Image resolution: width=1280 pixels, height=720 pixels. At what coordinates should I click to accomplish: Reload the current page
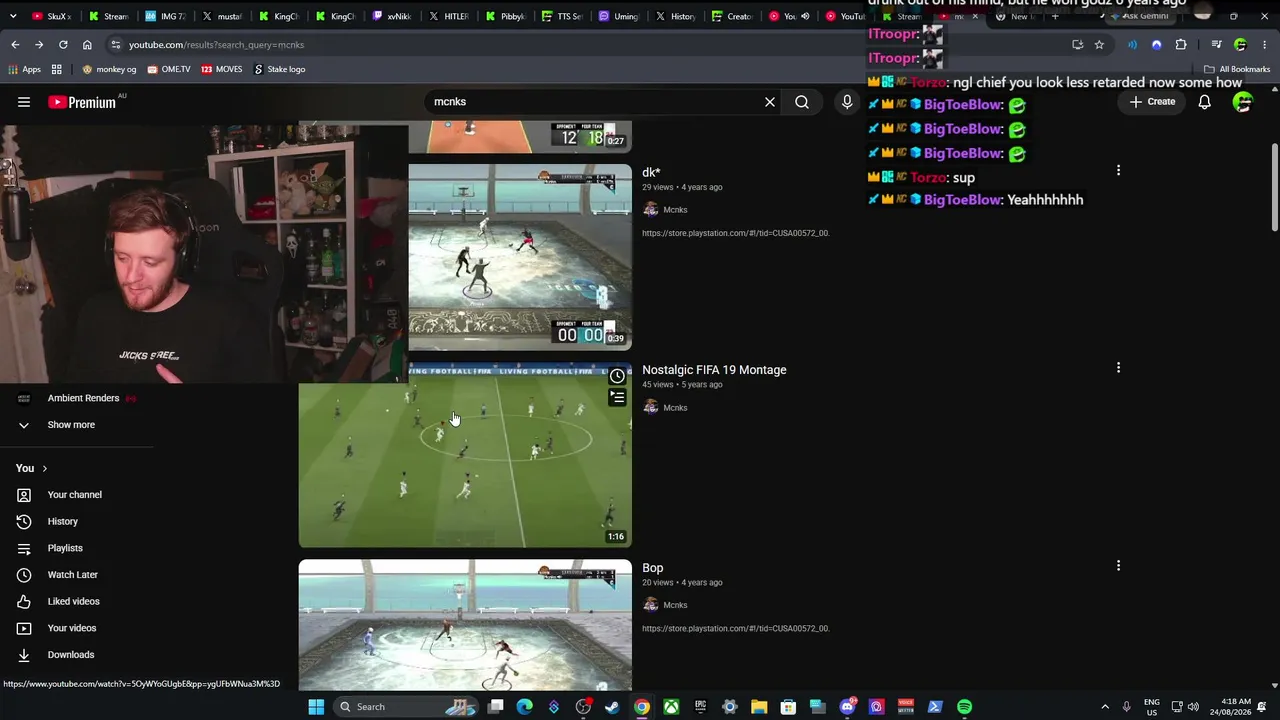click(63, 45)
